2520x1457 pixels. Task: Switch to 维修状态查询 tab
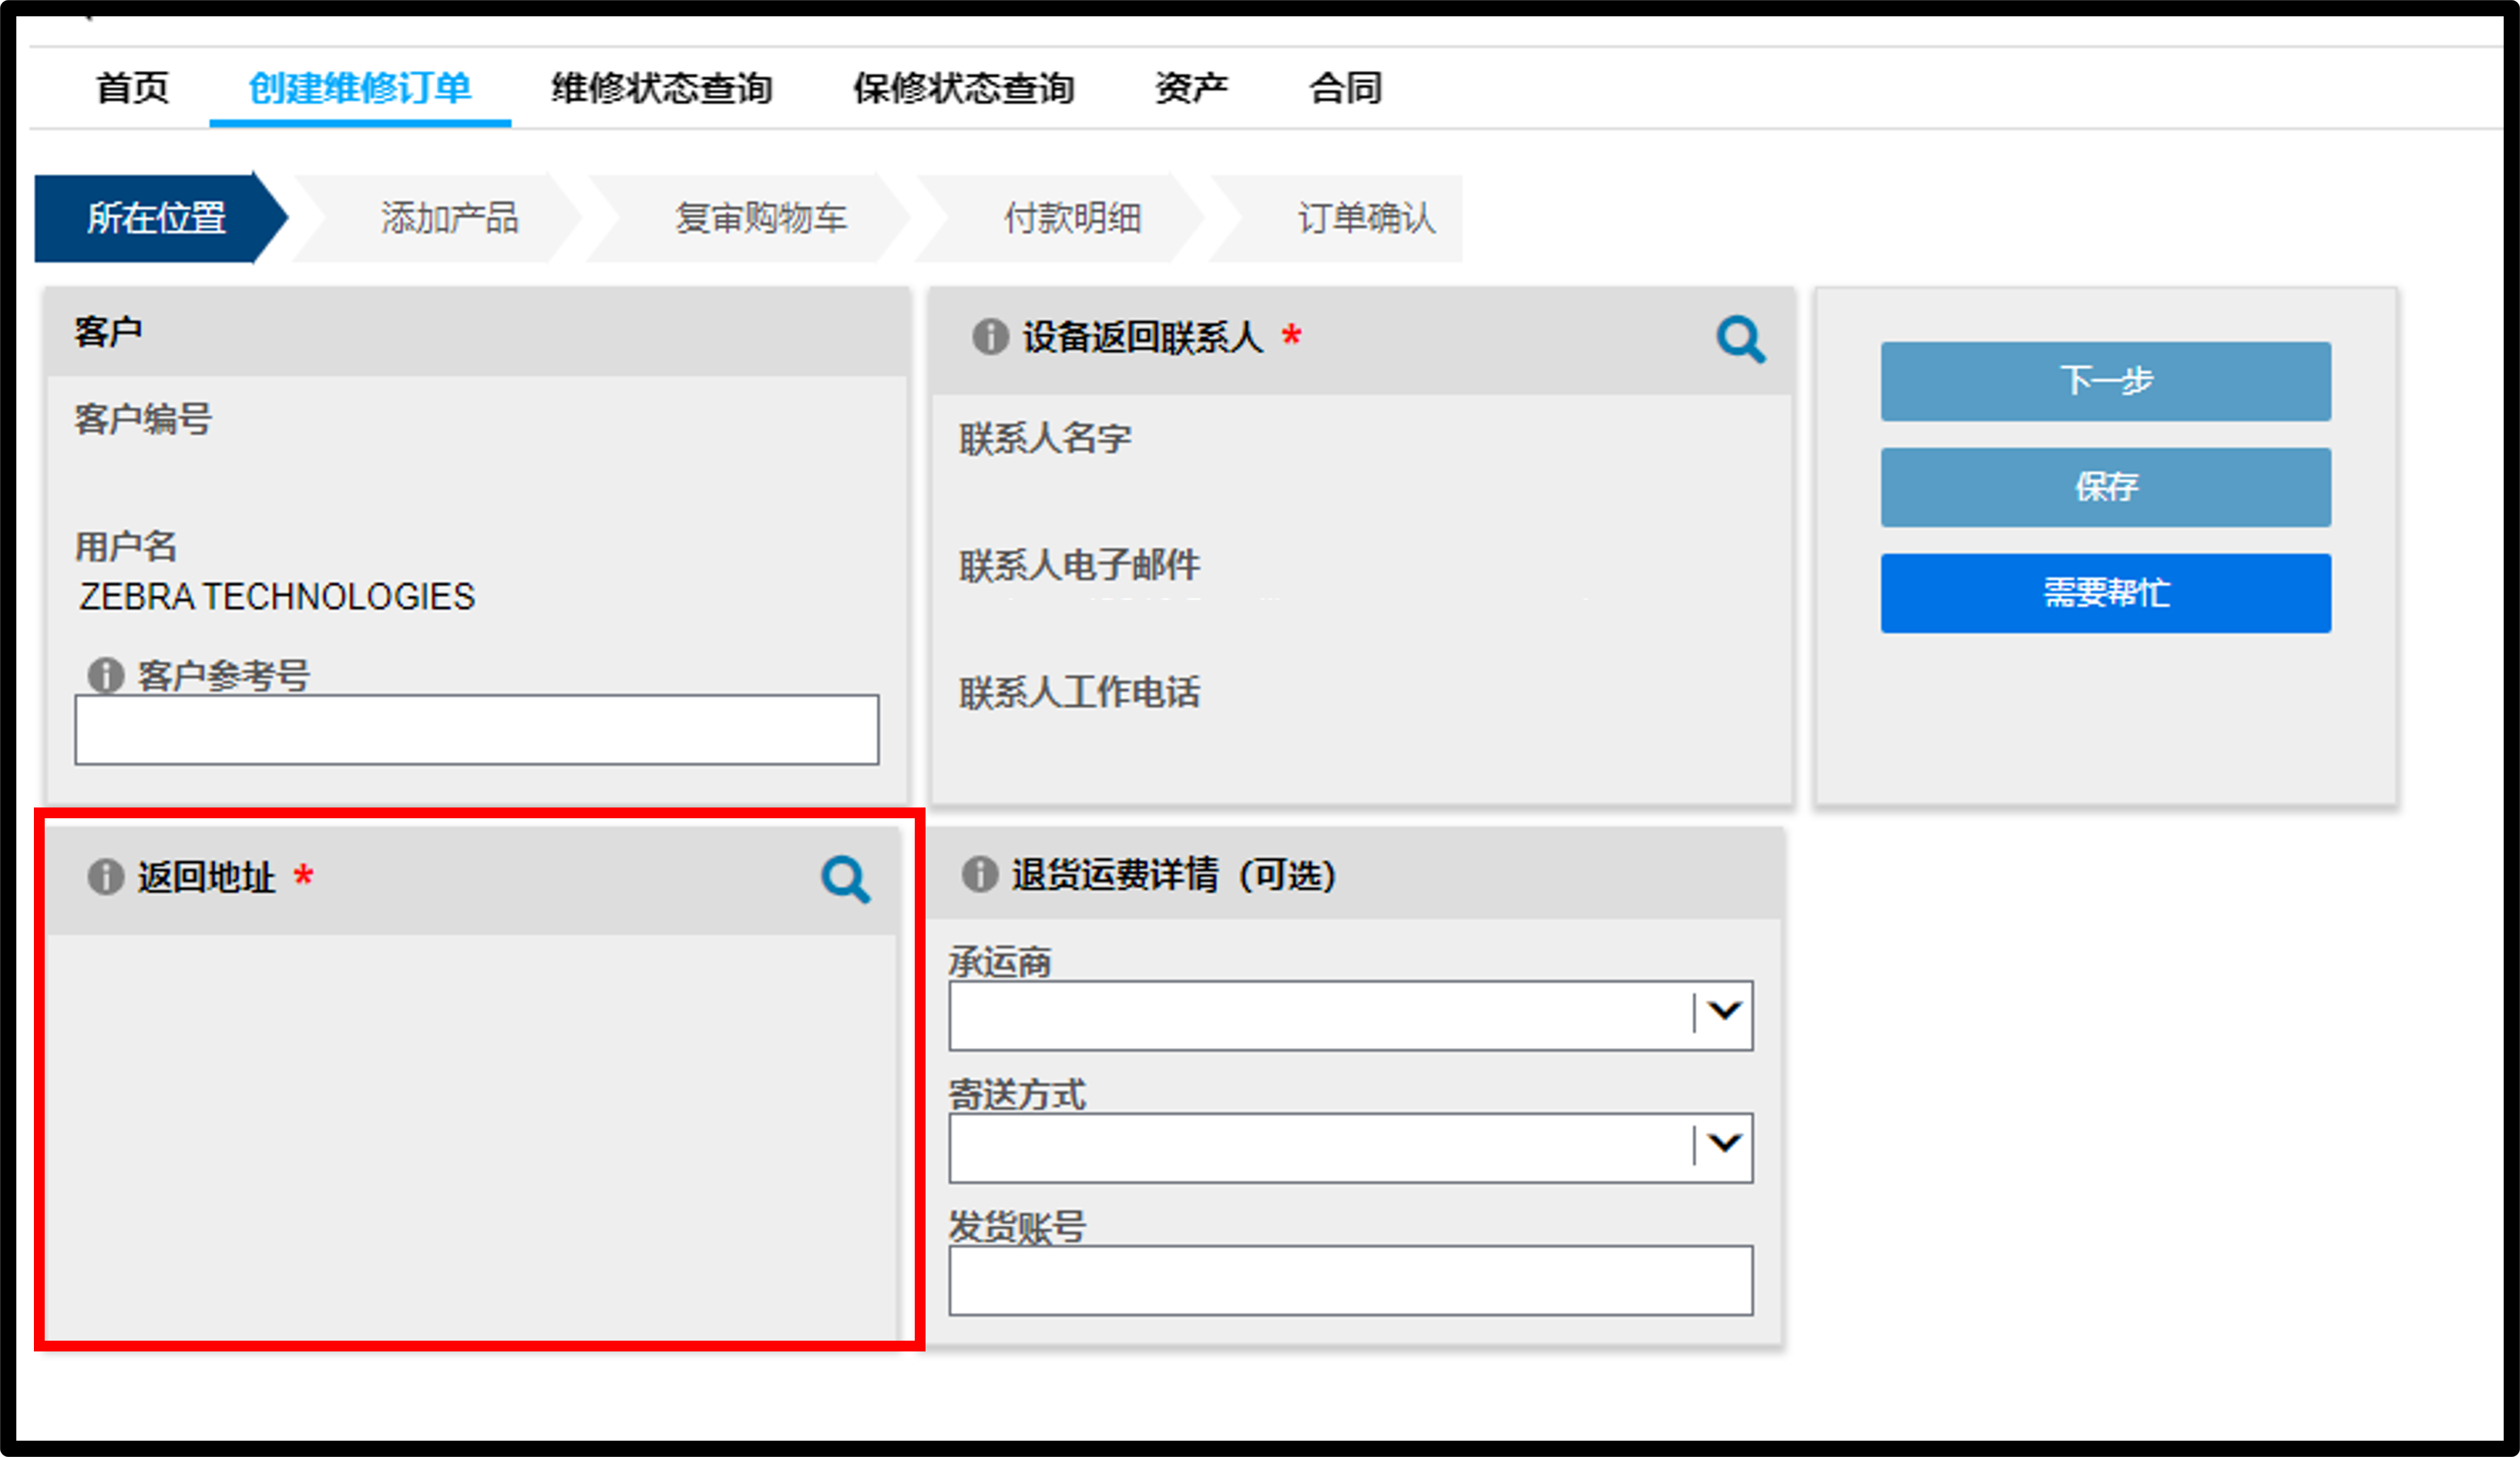[662, 88]
